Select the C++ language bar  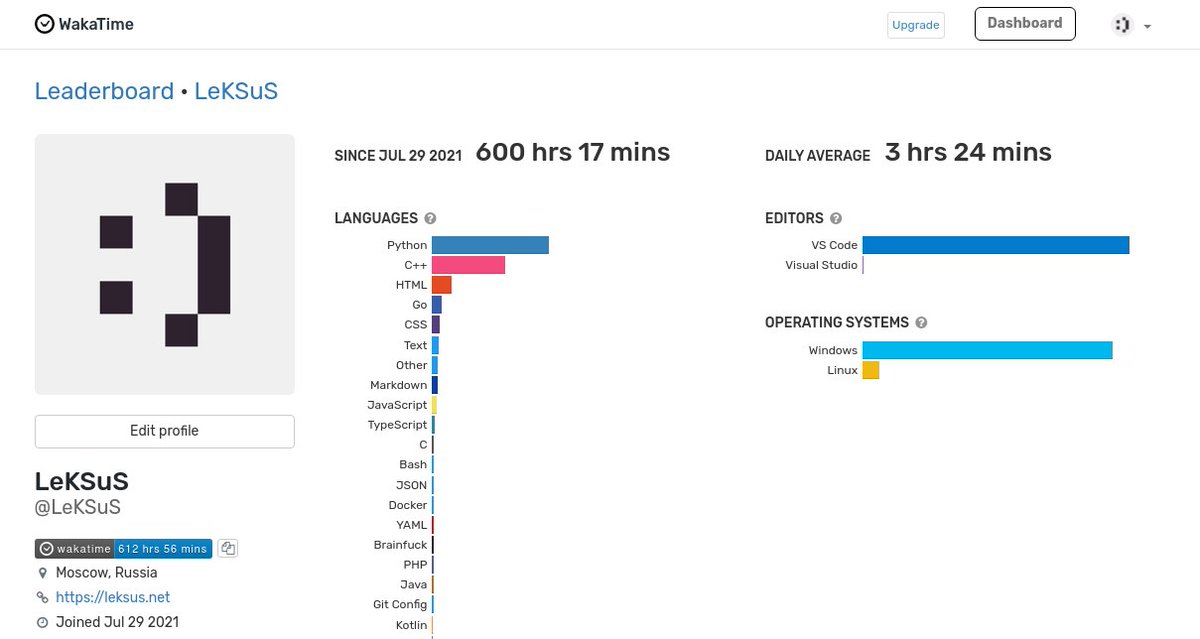(468, 265)
